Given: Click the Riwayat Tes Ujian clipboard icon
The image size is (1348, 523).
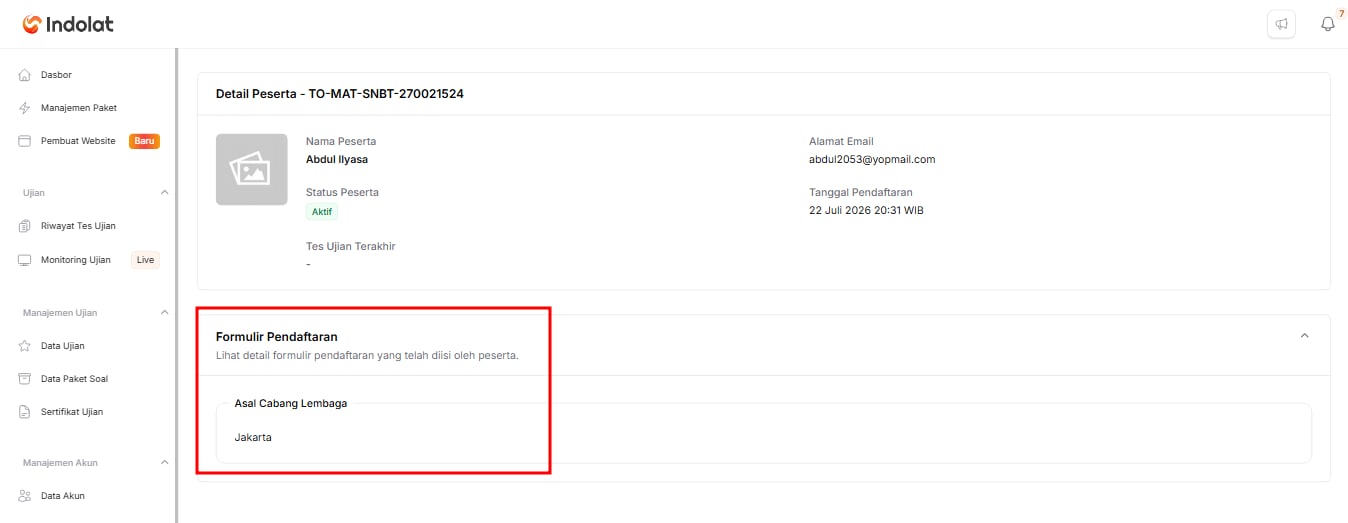Looking at the screenshot, I should (x=25, y=226).
